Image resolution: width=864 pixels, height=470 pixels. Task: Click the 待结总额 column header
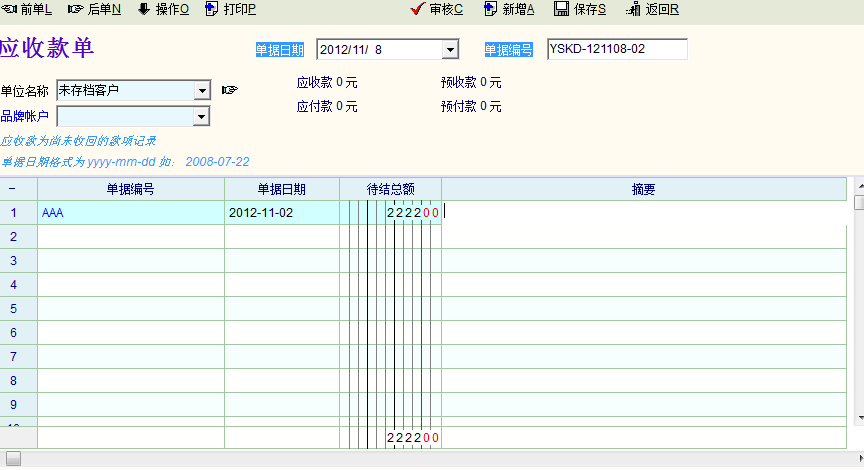click(x=391, y=189)
